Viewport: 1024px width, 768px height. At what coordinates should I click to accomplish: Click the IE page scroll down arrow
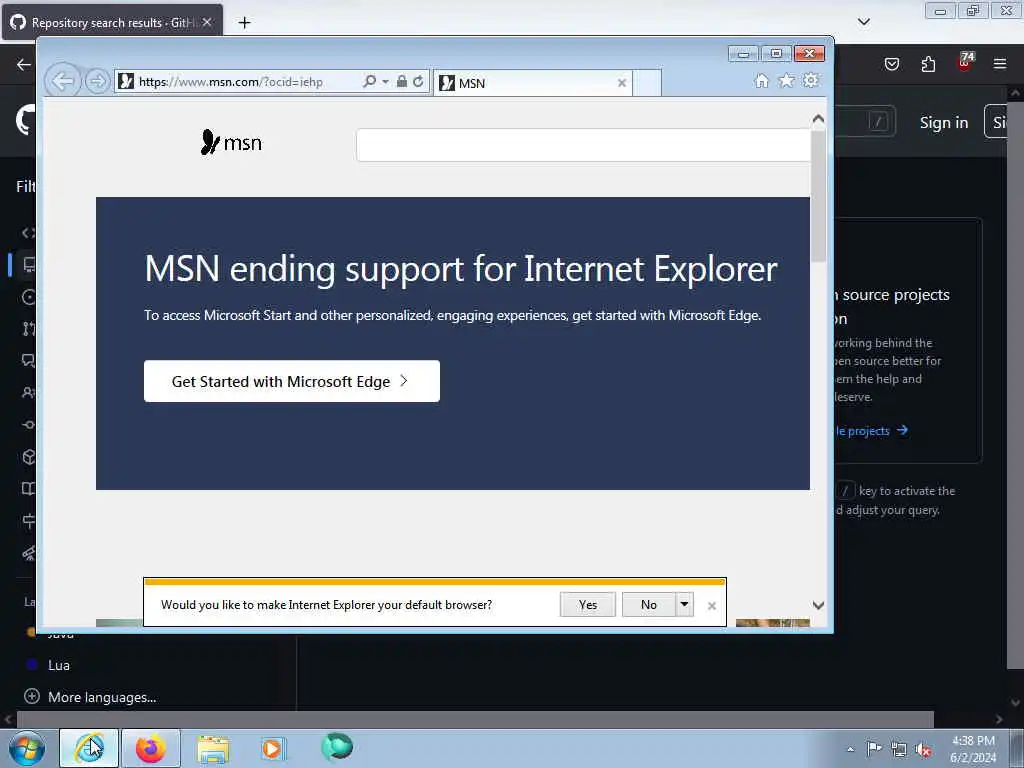pos(818,605)
